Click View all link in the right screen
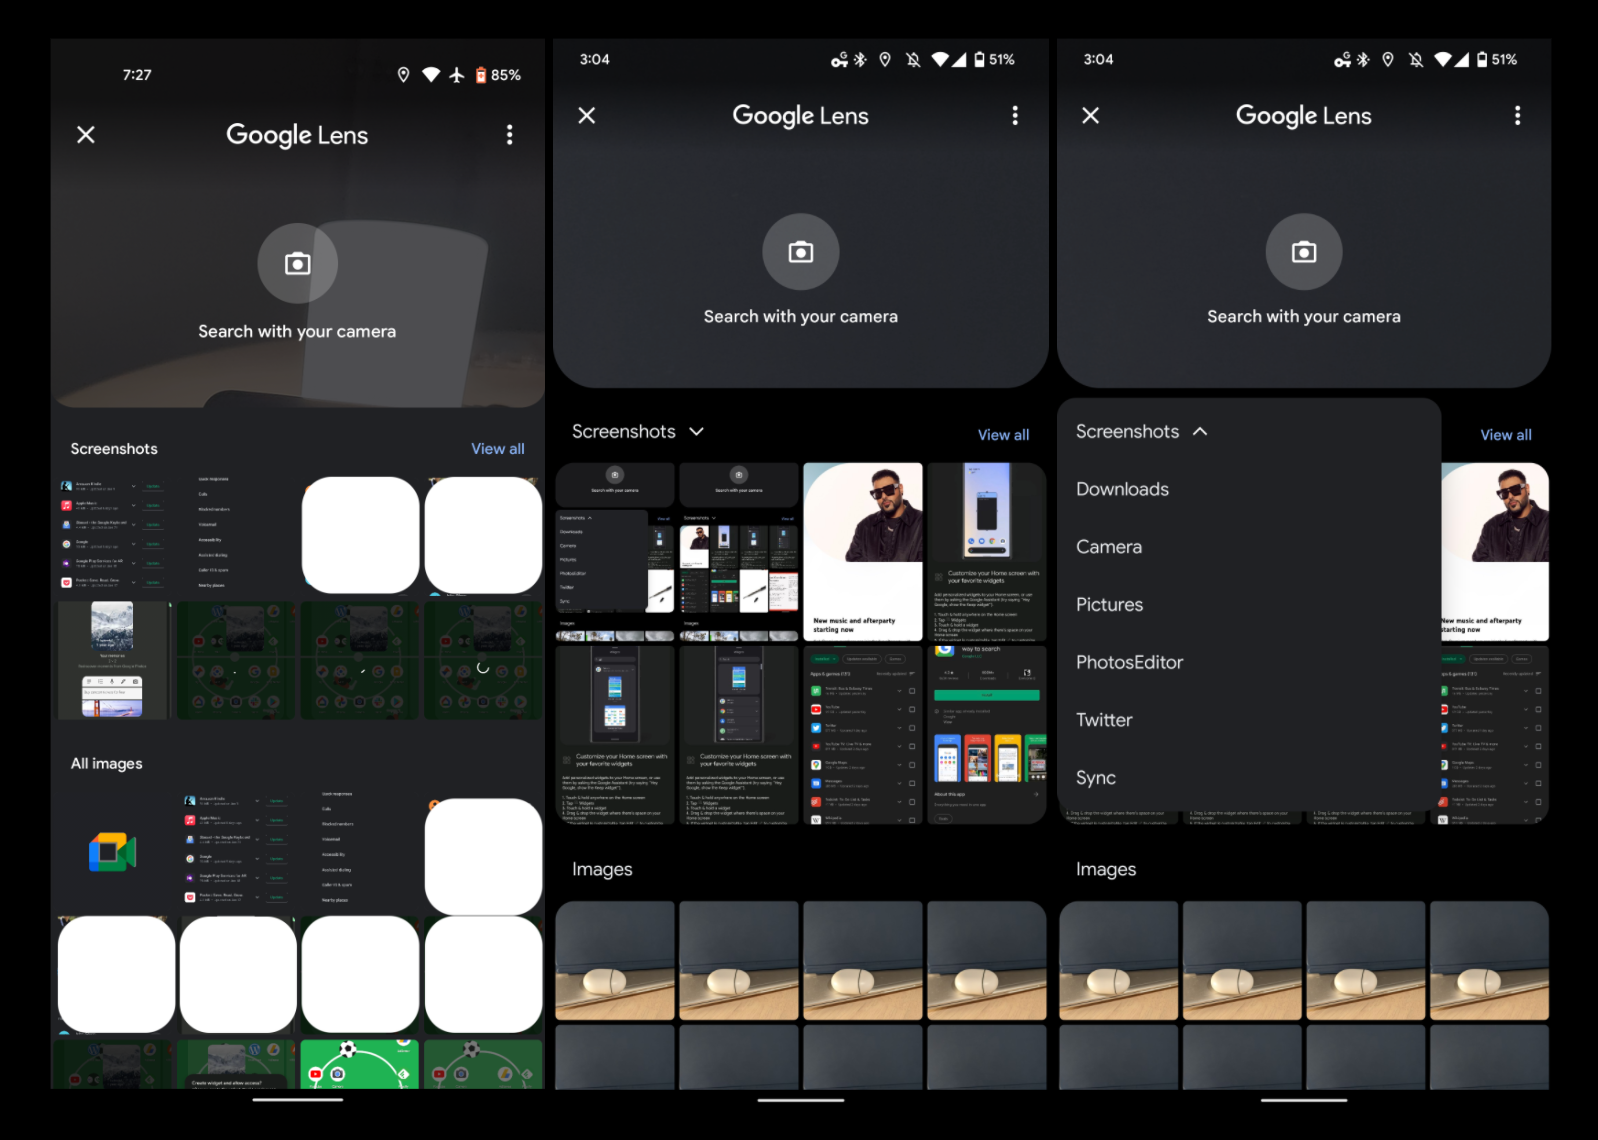 click(1506, 435)
